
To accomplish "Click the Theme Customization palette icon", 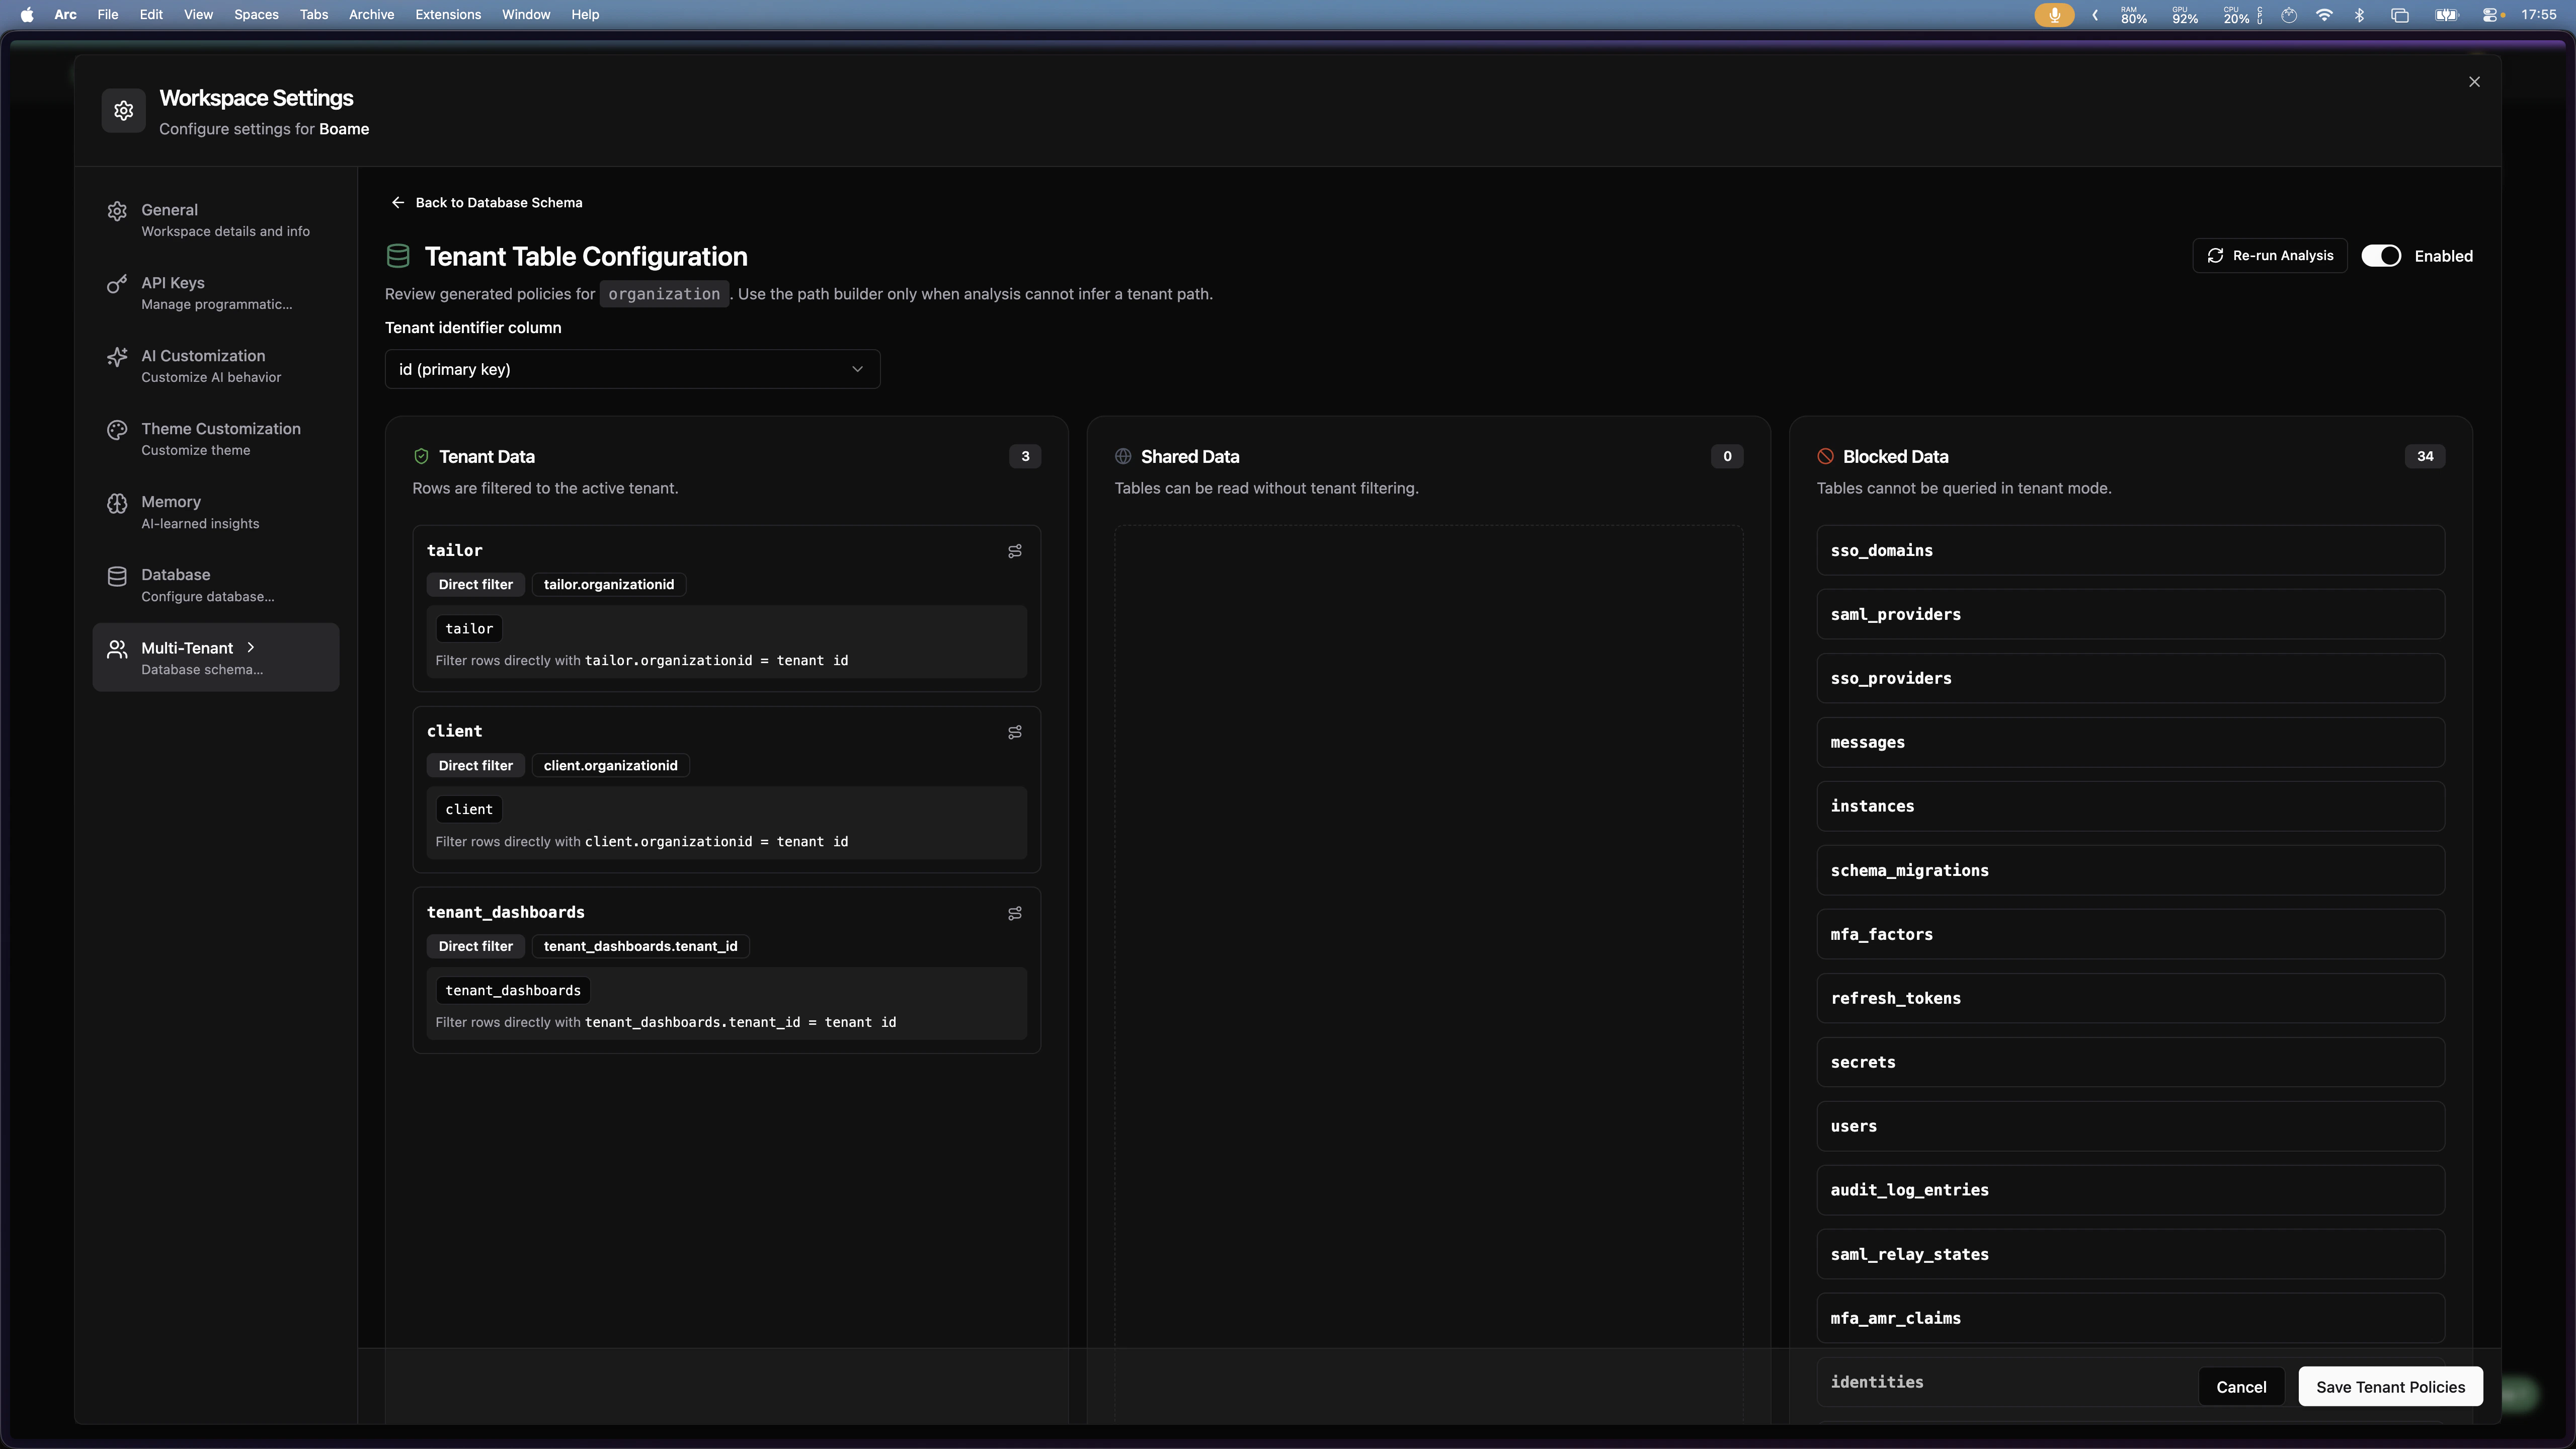I will coord(117,430).
